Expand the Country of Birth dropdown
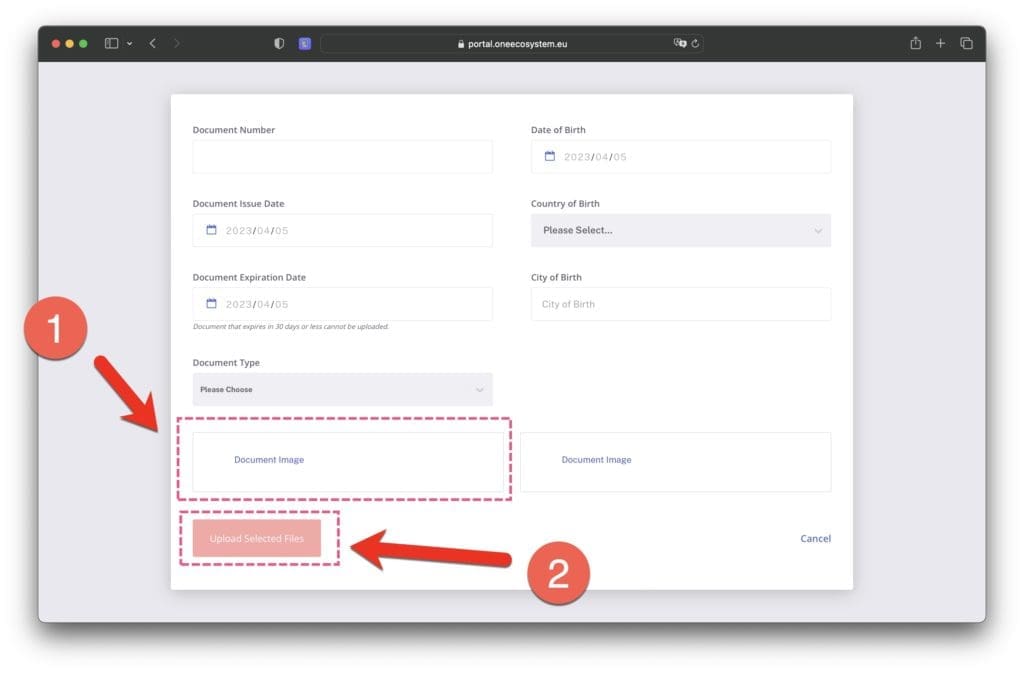1024x673 pixels. 680,230
